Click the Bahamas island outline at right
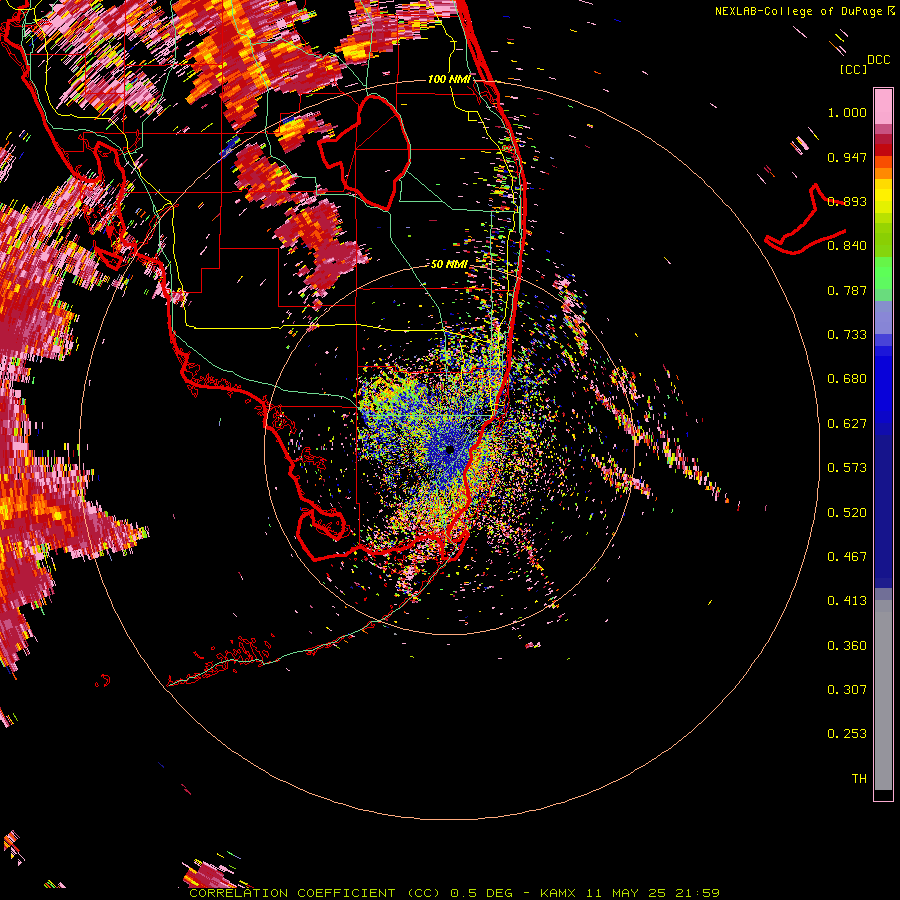900x900 pixels. click(806, 220)
